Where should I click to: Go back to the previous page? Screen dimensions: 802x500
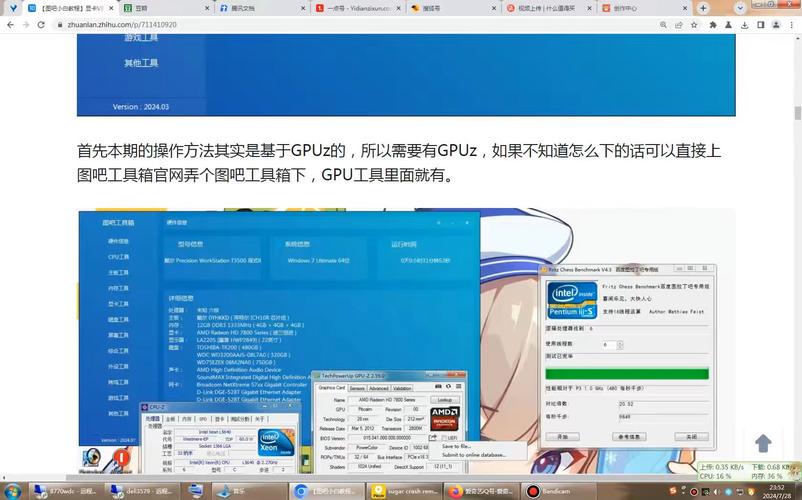10,25
